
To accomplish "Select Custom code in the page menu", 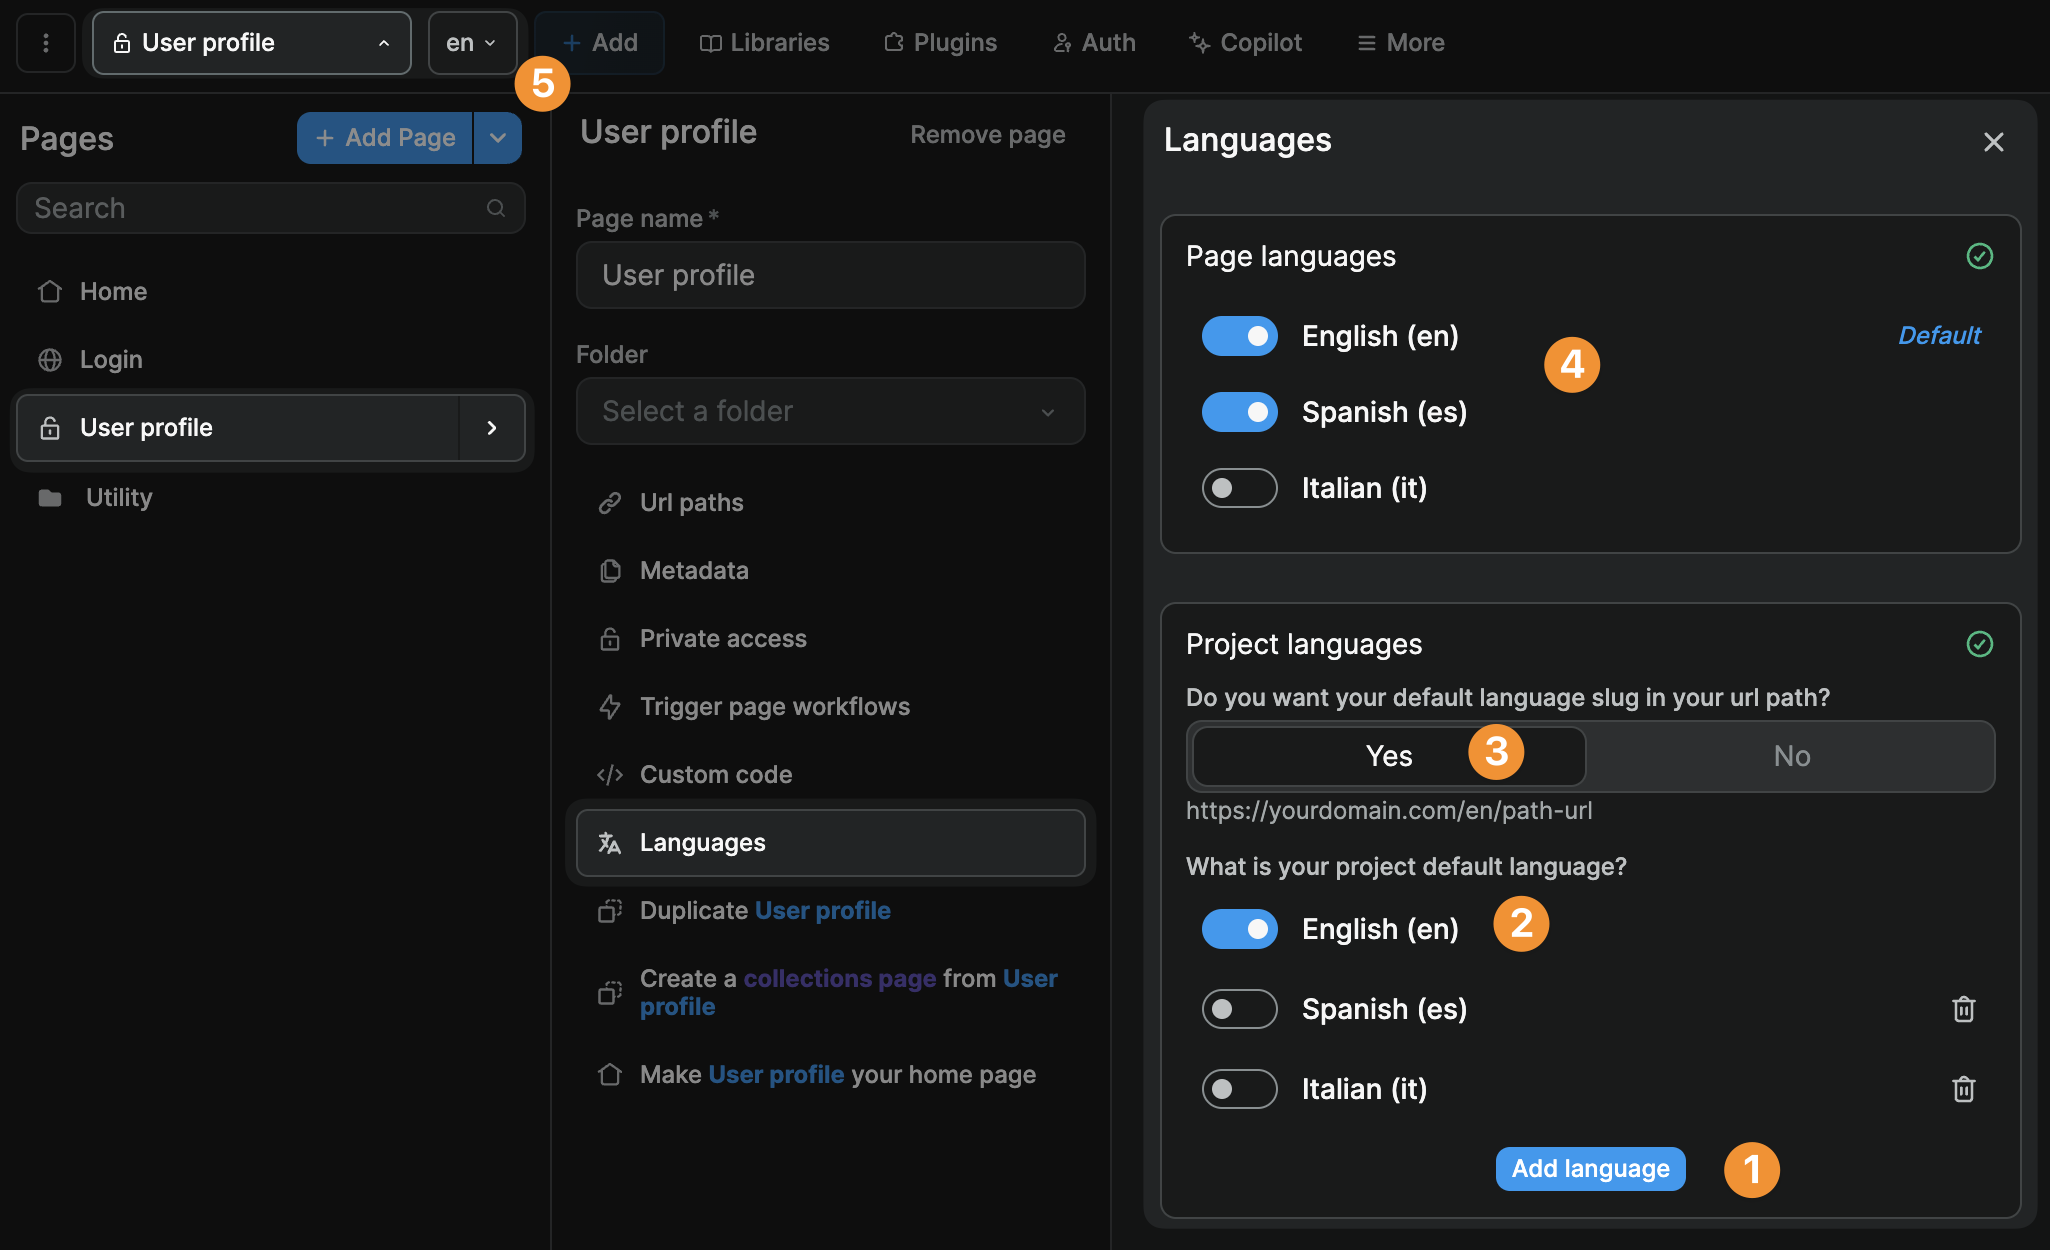I will (714, 773).
